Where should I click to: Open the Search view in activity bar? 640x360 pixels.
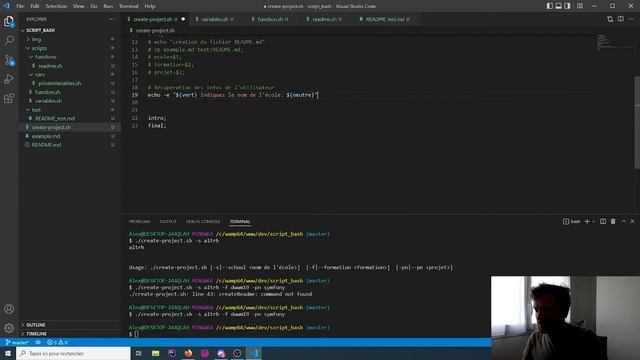pos(9,40)
